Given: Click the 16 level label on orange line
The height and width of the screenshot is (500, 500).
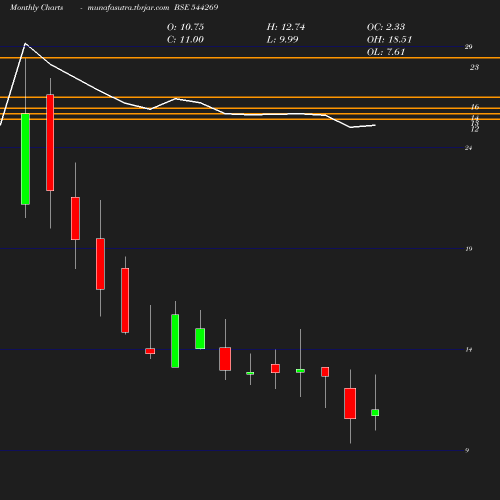Looking at the screenshot, I should (475, 107).
